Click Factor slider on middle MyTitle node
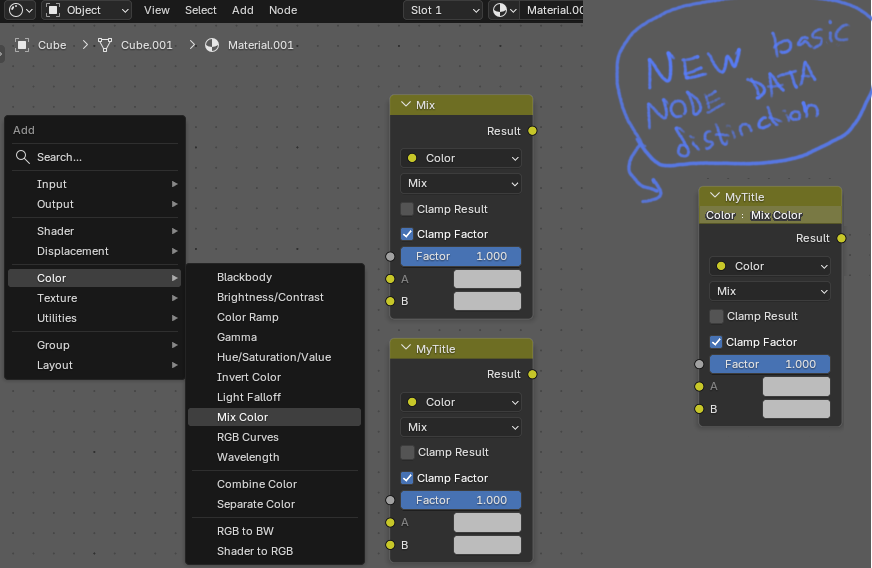Viewport: 872px width, 568px height. coord(461,500)
